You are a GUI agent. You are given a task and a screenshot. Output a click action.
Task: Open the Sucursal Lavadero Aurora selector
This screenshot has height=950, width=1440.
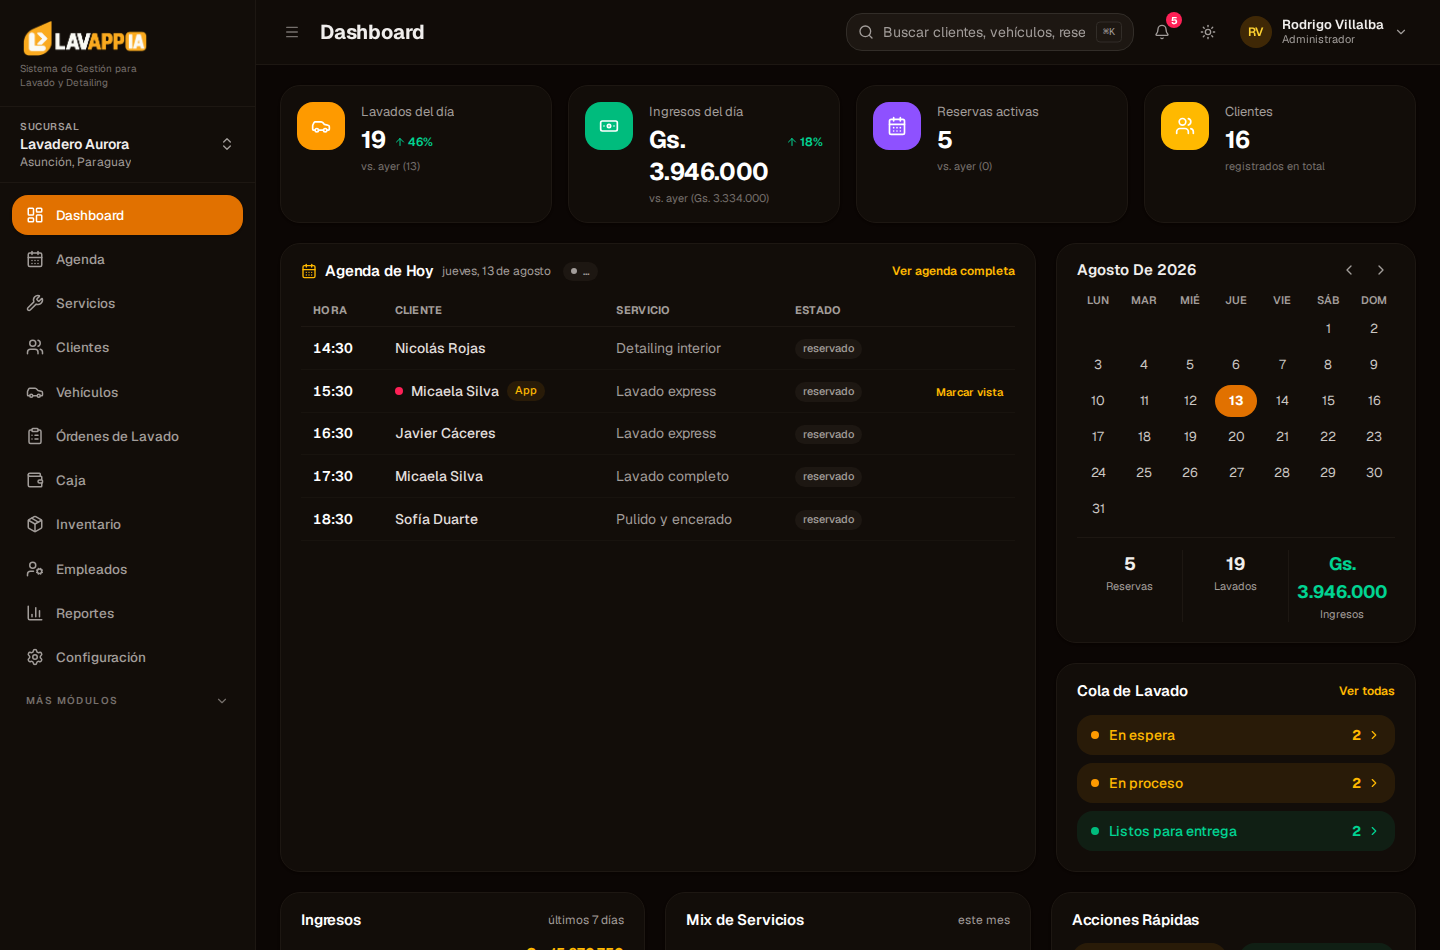coord(127,144)
